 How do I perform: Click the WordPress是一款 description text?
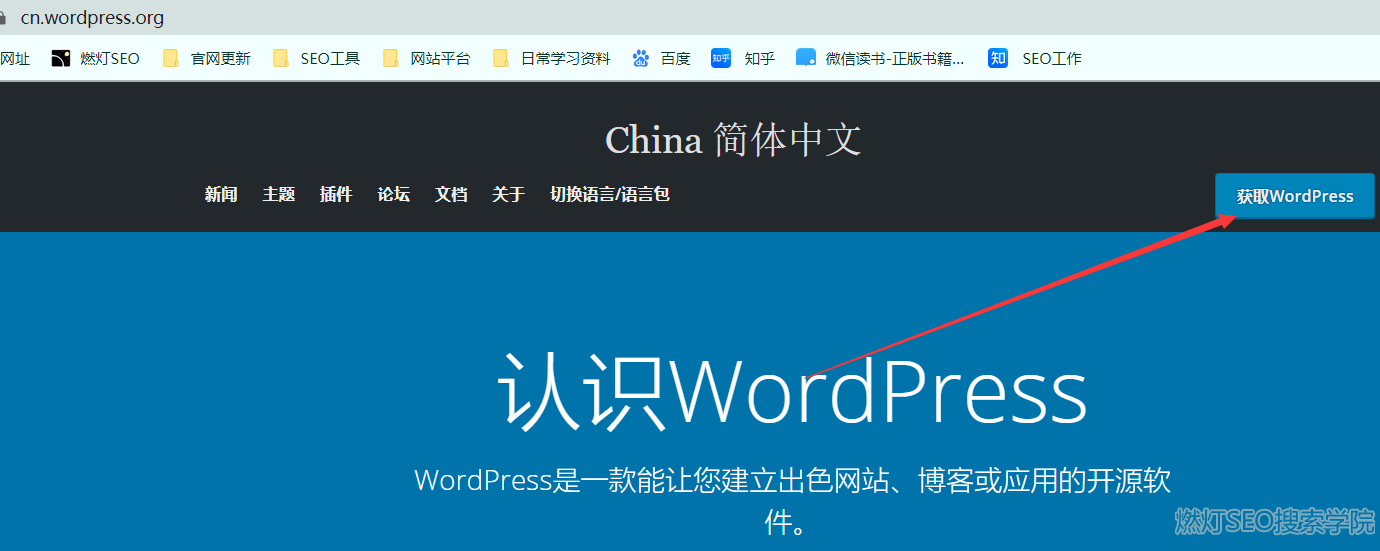coord(792,500)
